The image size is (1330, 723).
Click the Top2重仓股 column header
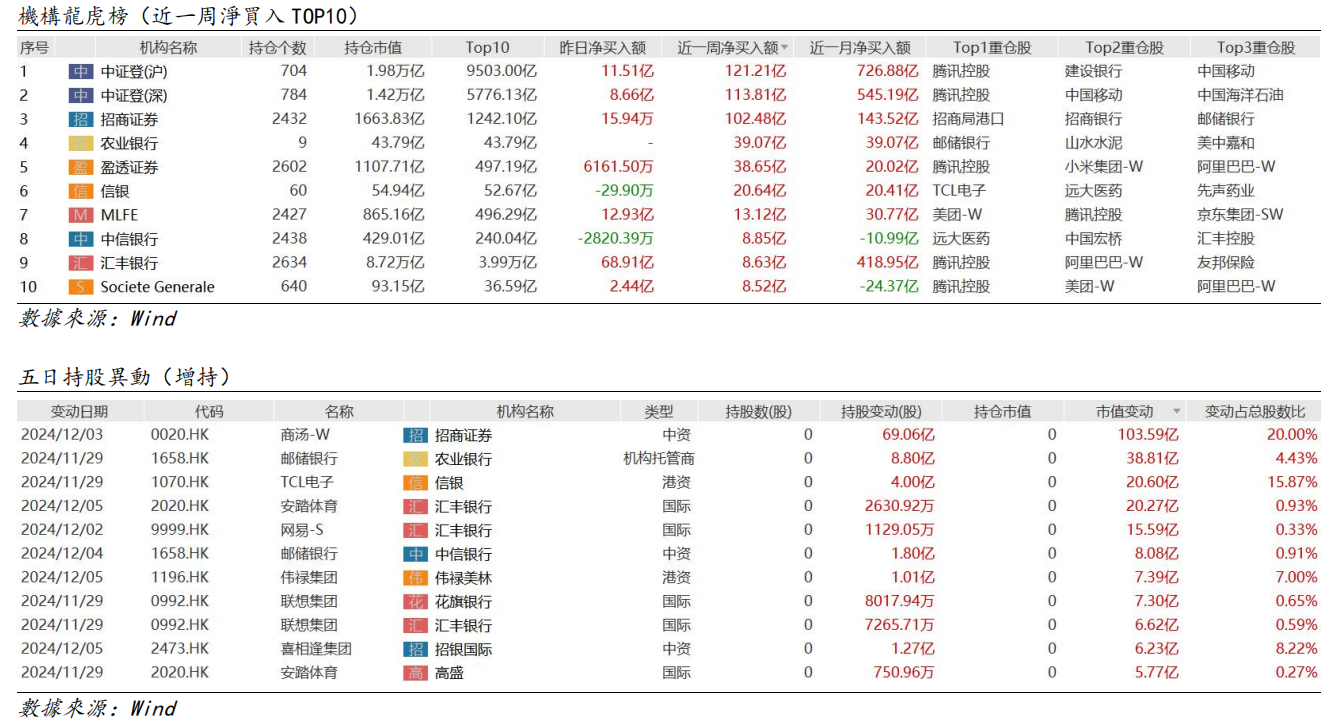(x=1125, y=47)
